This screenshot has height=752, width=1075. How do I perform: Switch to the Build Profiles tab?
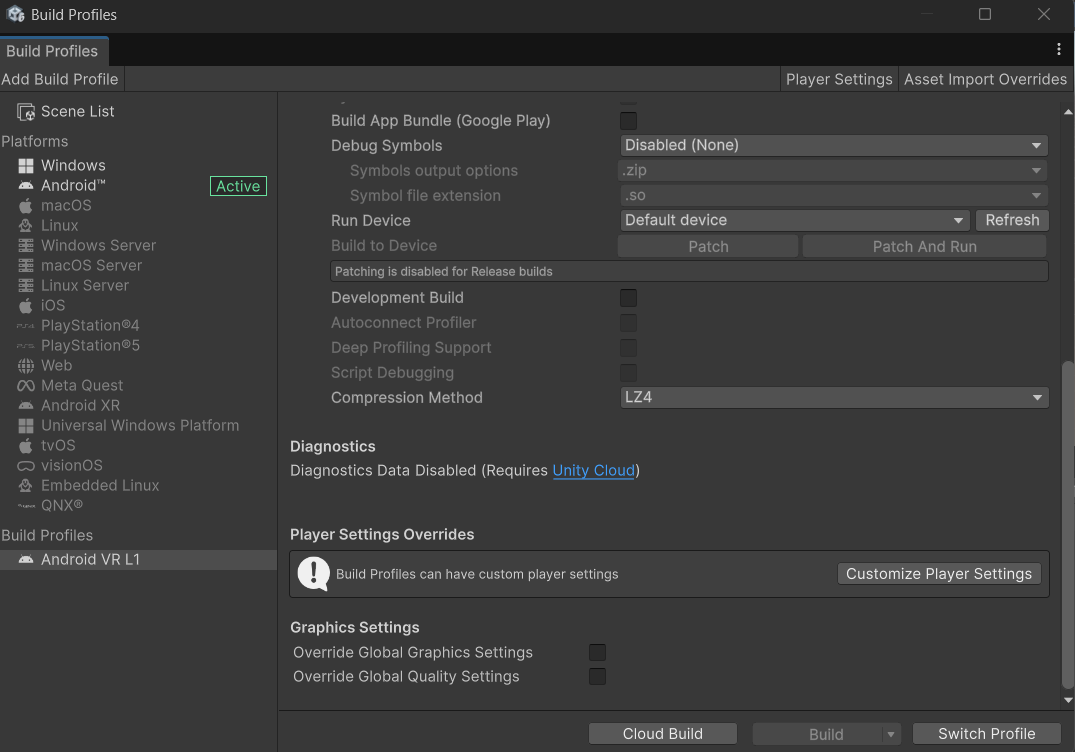[x=54, y=51]
